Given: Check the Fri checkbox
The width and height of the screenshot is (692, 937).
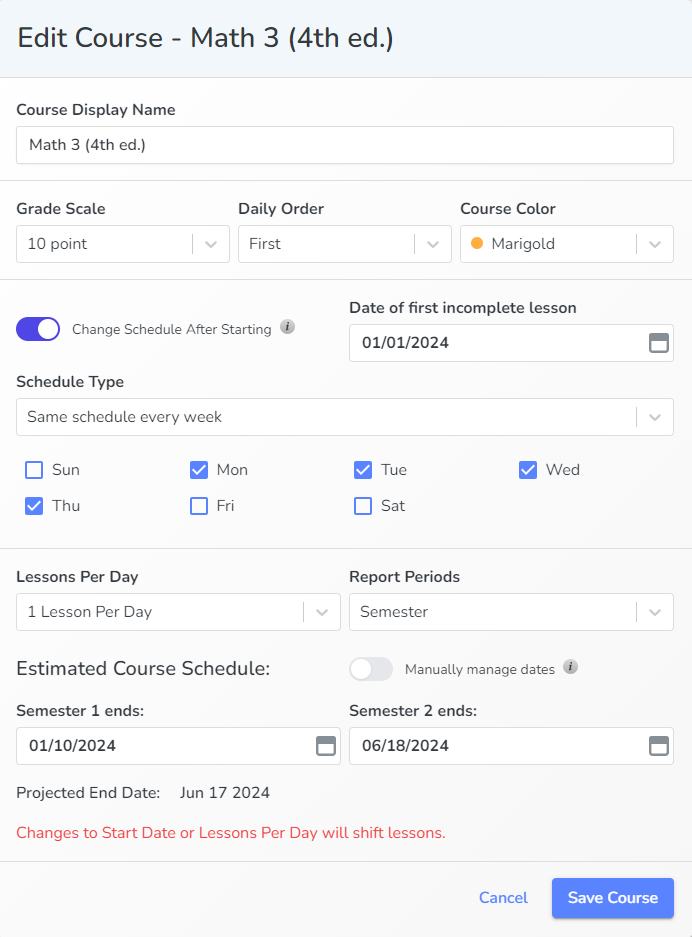Looking at the screenshot, I should click(x=199, y=506).
